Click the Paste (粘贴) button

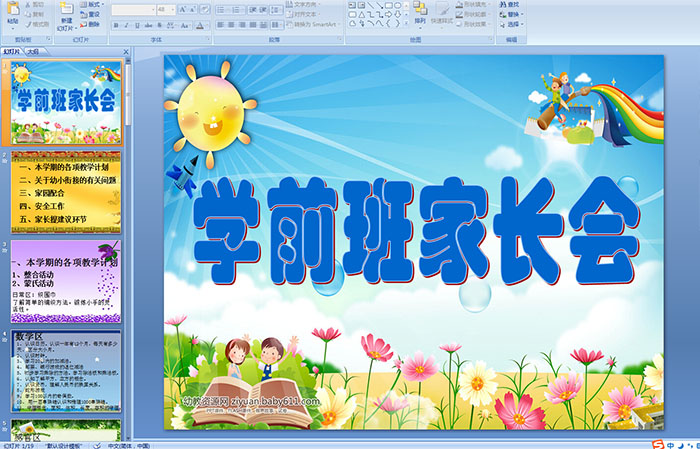[x=13, y=13]
